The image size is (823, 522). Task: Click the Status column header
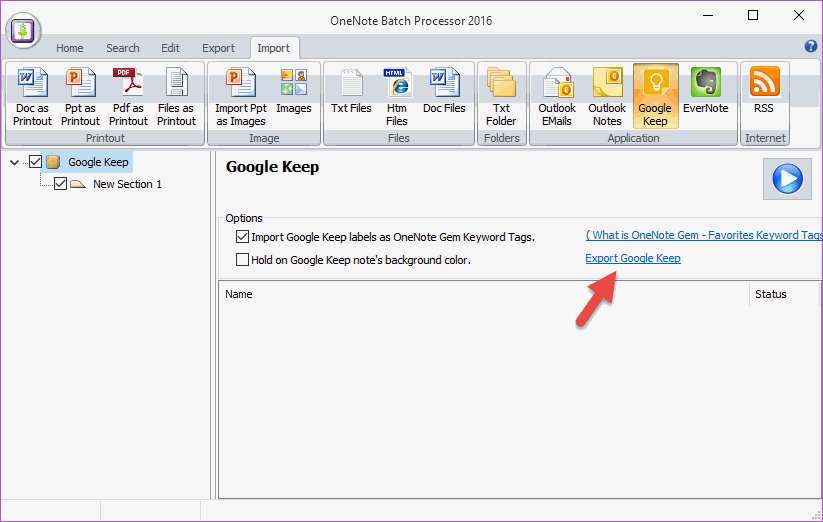click(x=784, y=294)
